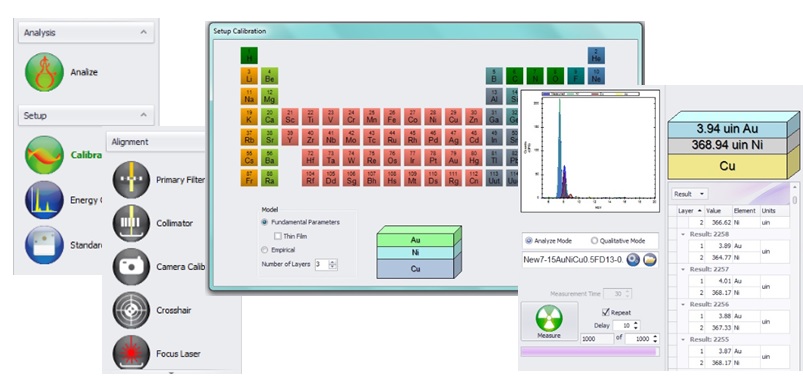Screen dimensions: 803x391
Task: Collapse the Result: 2258 group
Action: 683,234
